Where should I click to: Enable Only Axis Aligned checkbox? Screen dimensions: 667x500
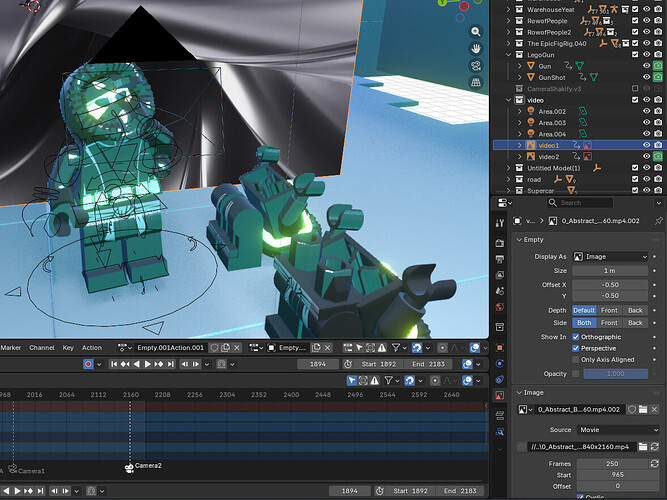point(576,360)
